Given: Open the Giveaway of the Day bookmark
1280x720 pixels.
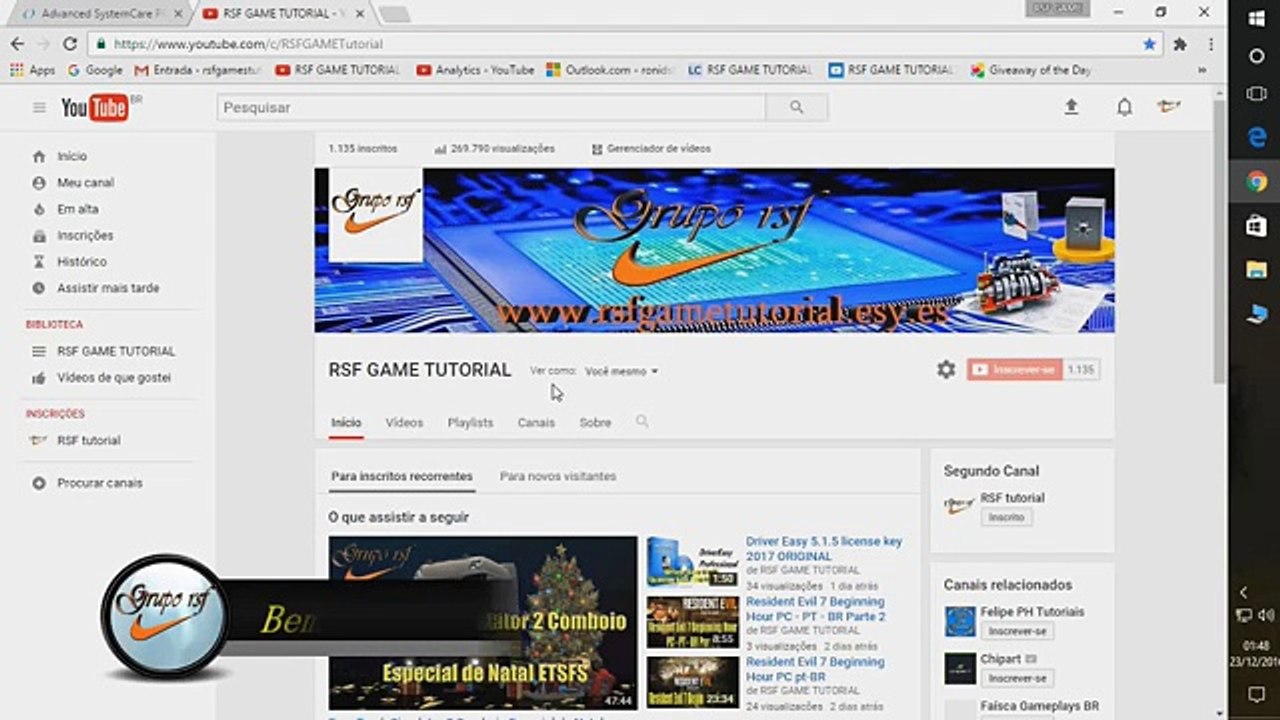Looking at the screenshot, I should click(x=1031, y=70).
